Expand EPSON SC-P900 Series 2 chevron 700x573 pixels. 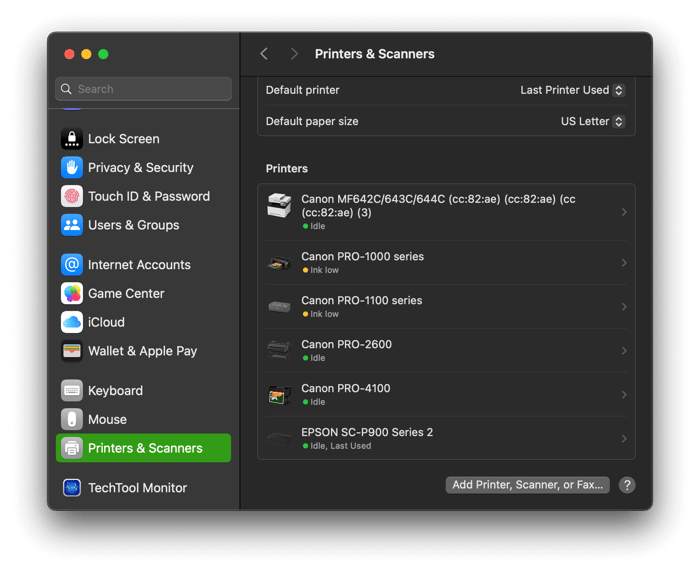click(x=624, y=439)
